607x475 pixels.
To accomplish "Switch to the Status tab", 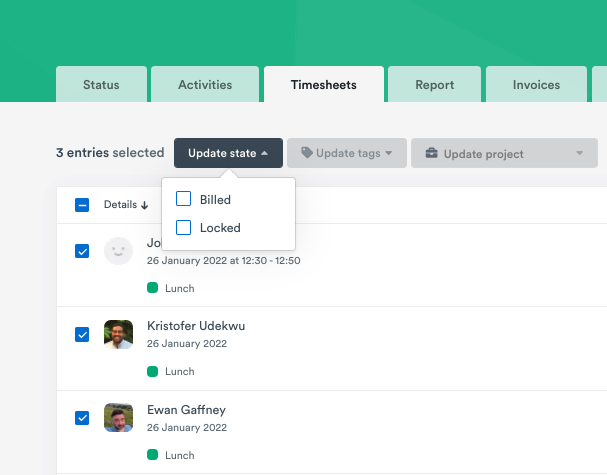I will [x=101, y=85].
